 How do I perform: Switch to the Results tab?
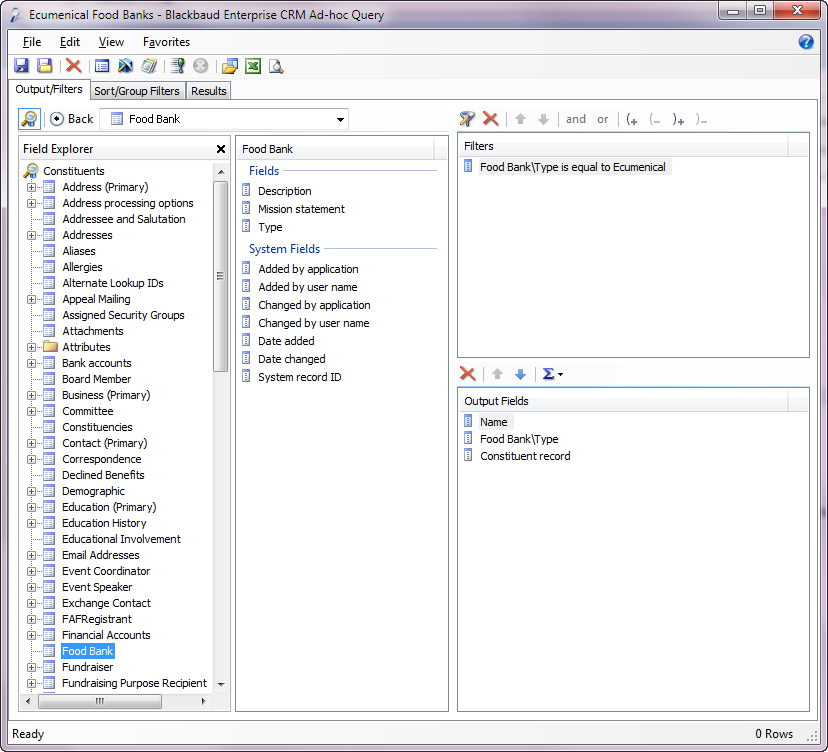click(209, 91)
